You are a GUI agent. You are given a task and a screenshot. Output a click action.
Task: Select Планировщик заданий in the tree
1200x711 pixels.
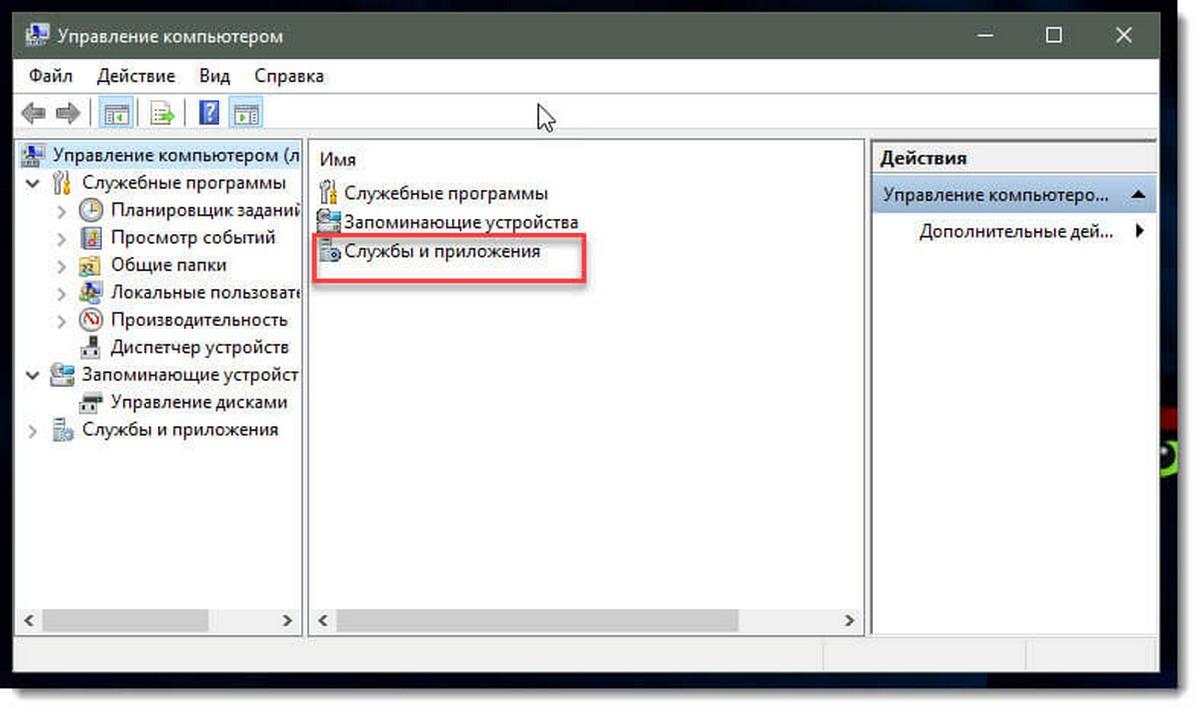[205, 210]
